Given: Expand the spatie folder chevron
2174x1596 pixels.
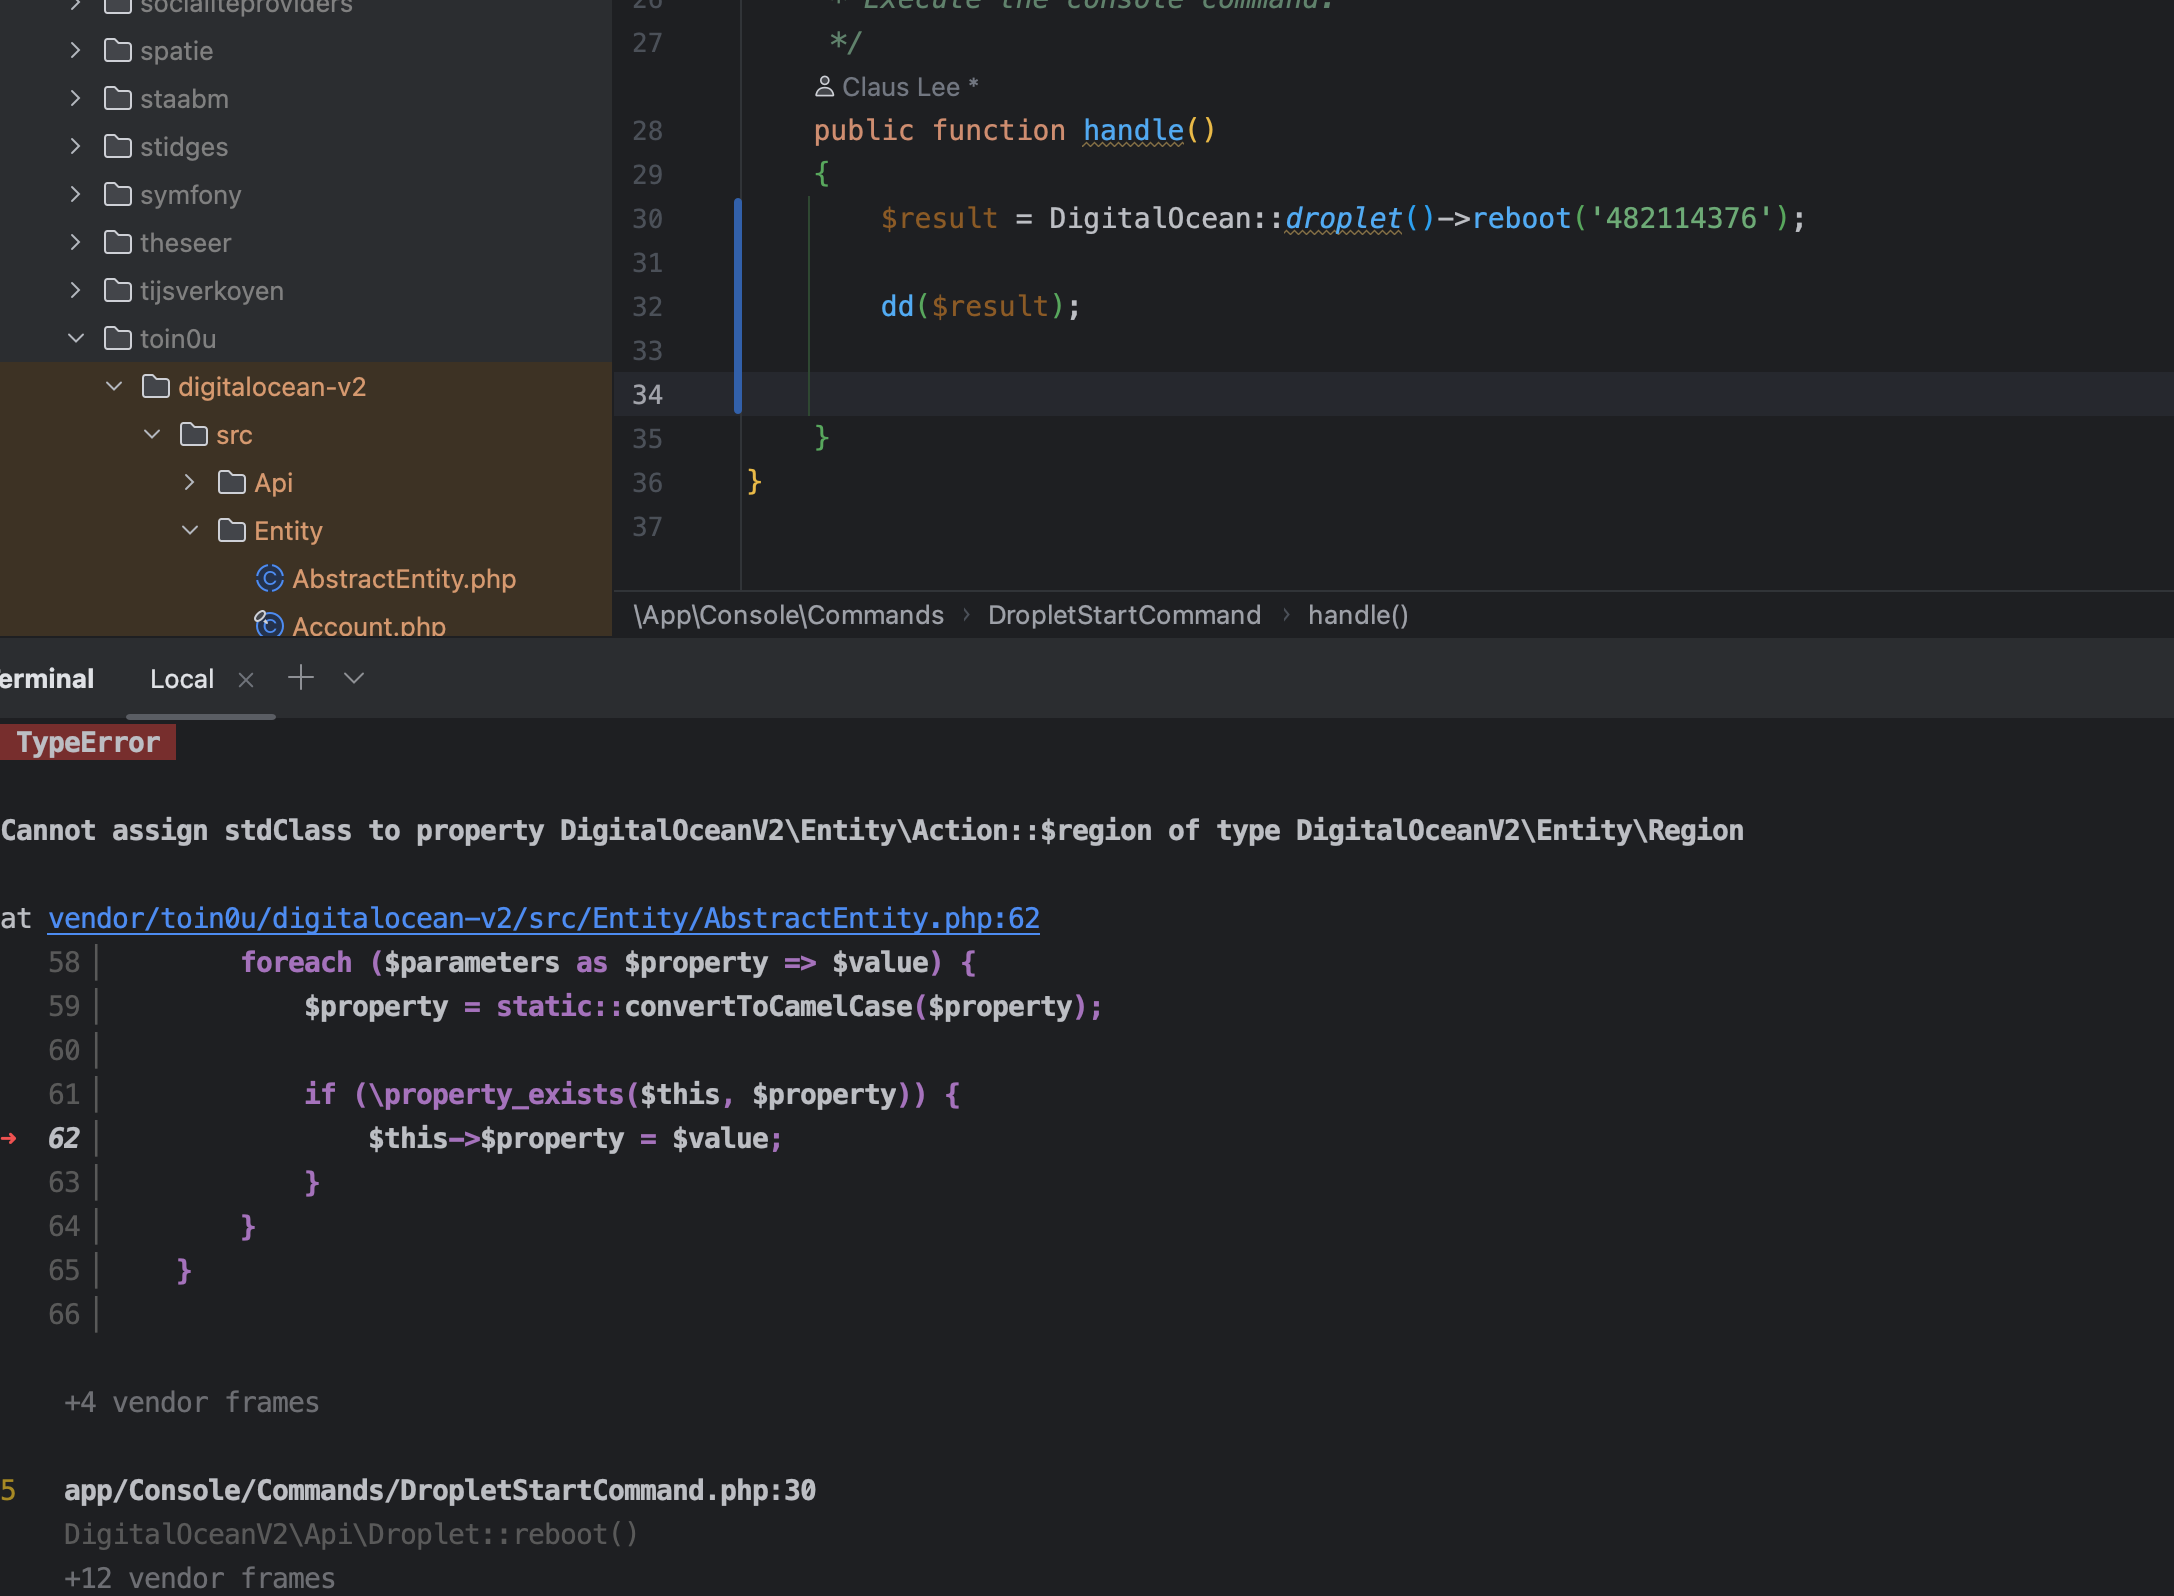Looking at the screenshot, I should tap(76, 50).
